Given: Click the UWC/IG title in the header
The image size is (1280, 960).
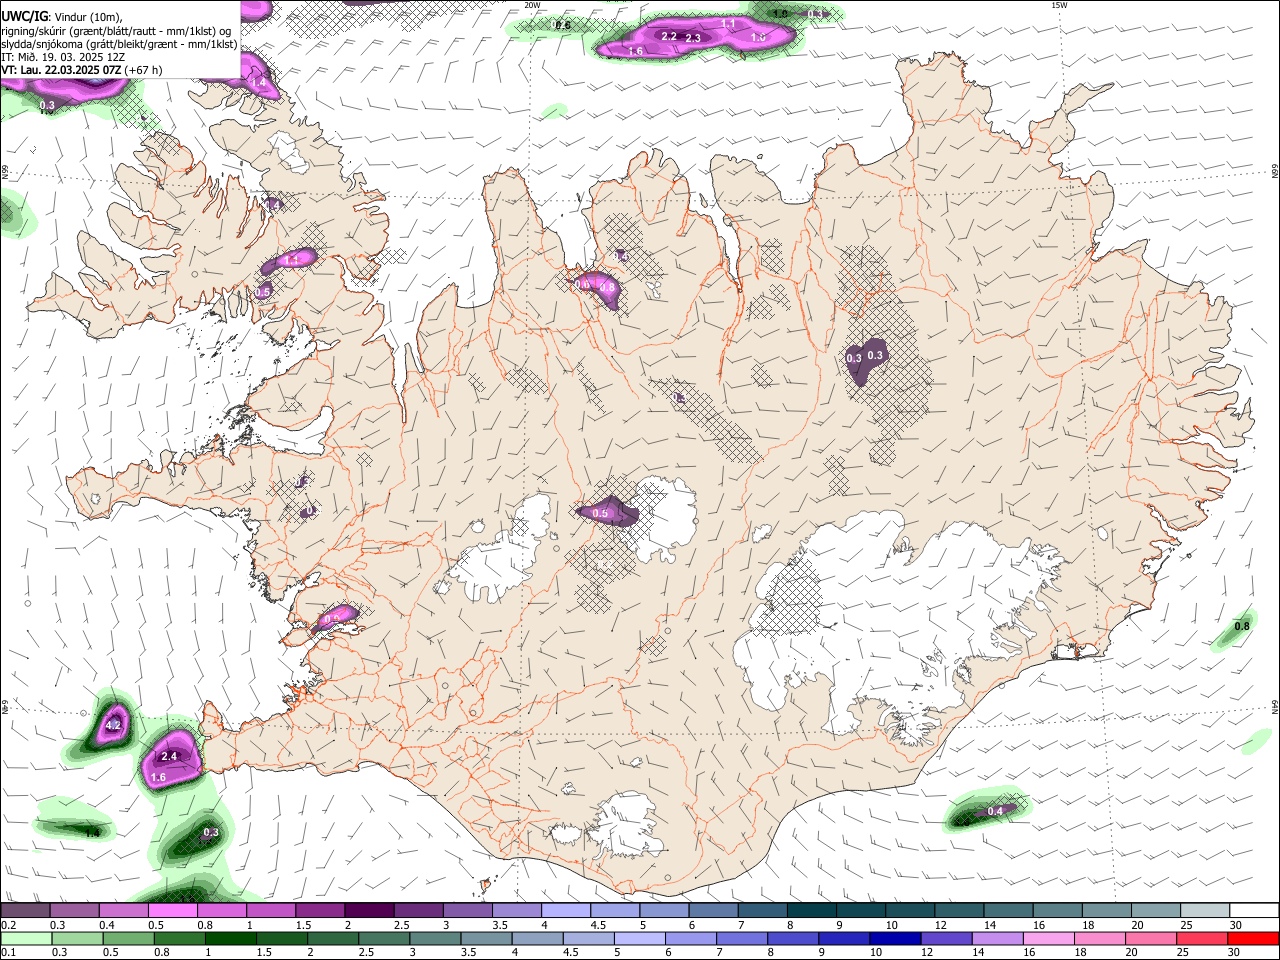Looking at the screenshot, I should click(24, 16).
